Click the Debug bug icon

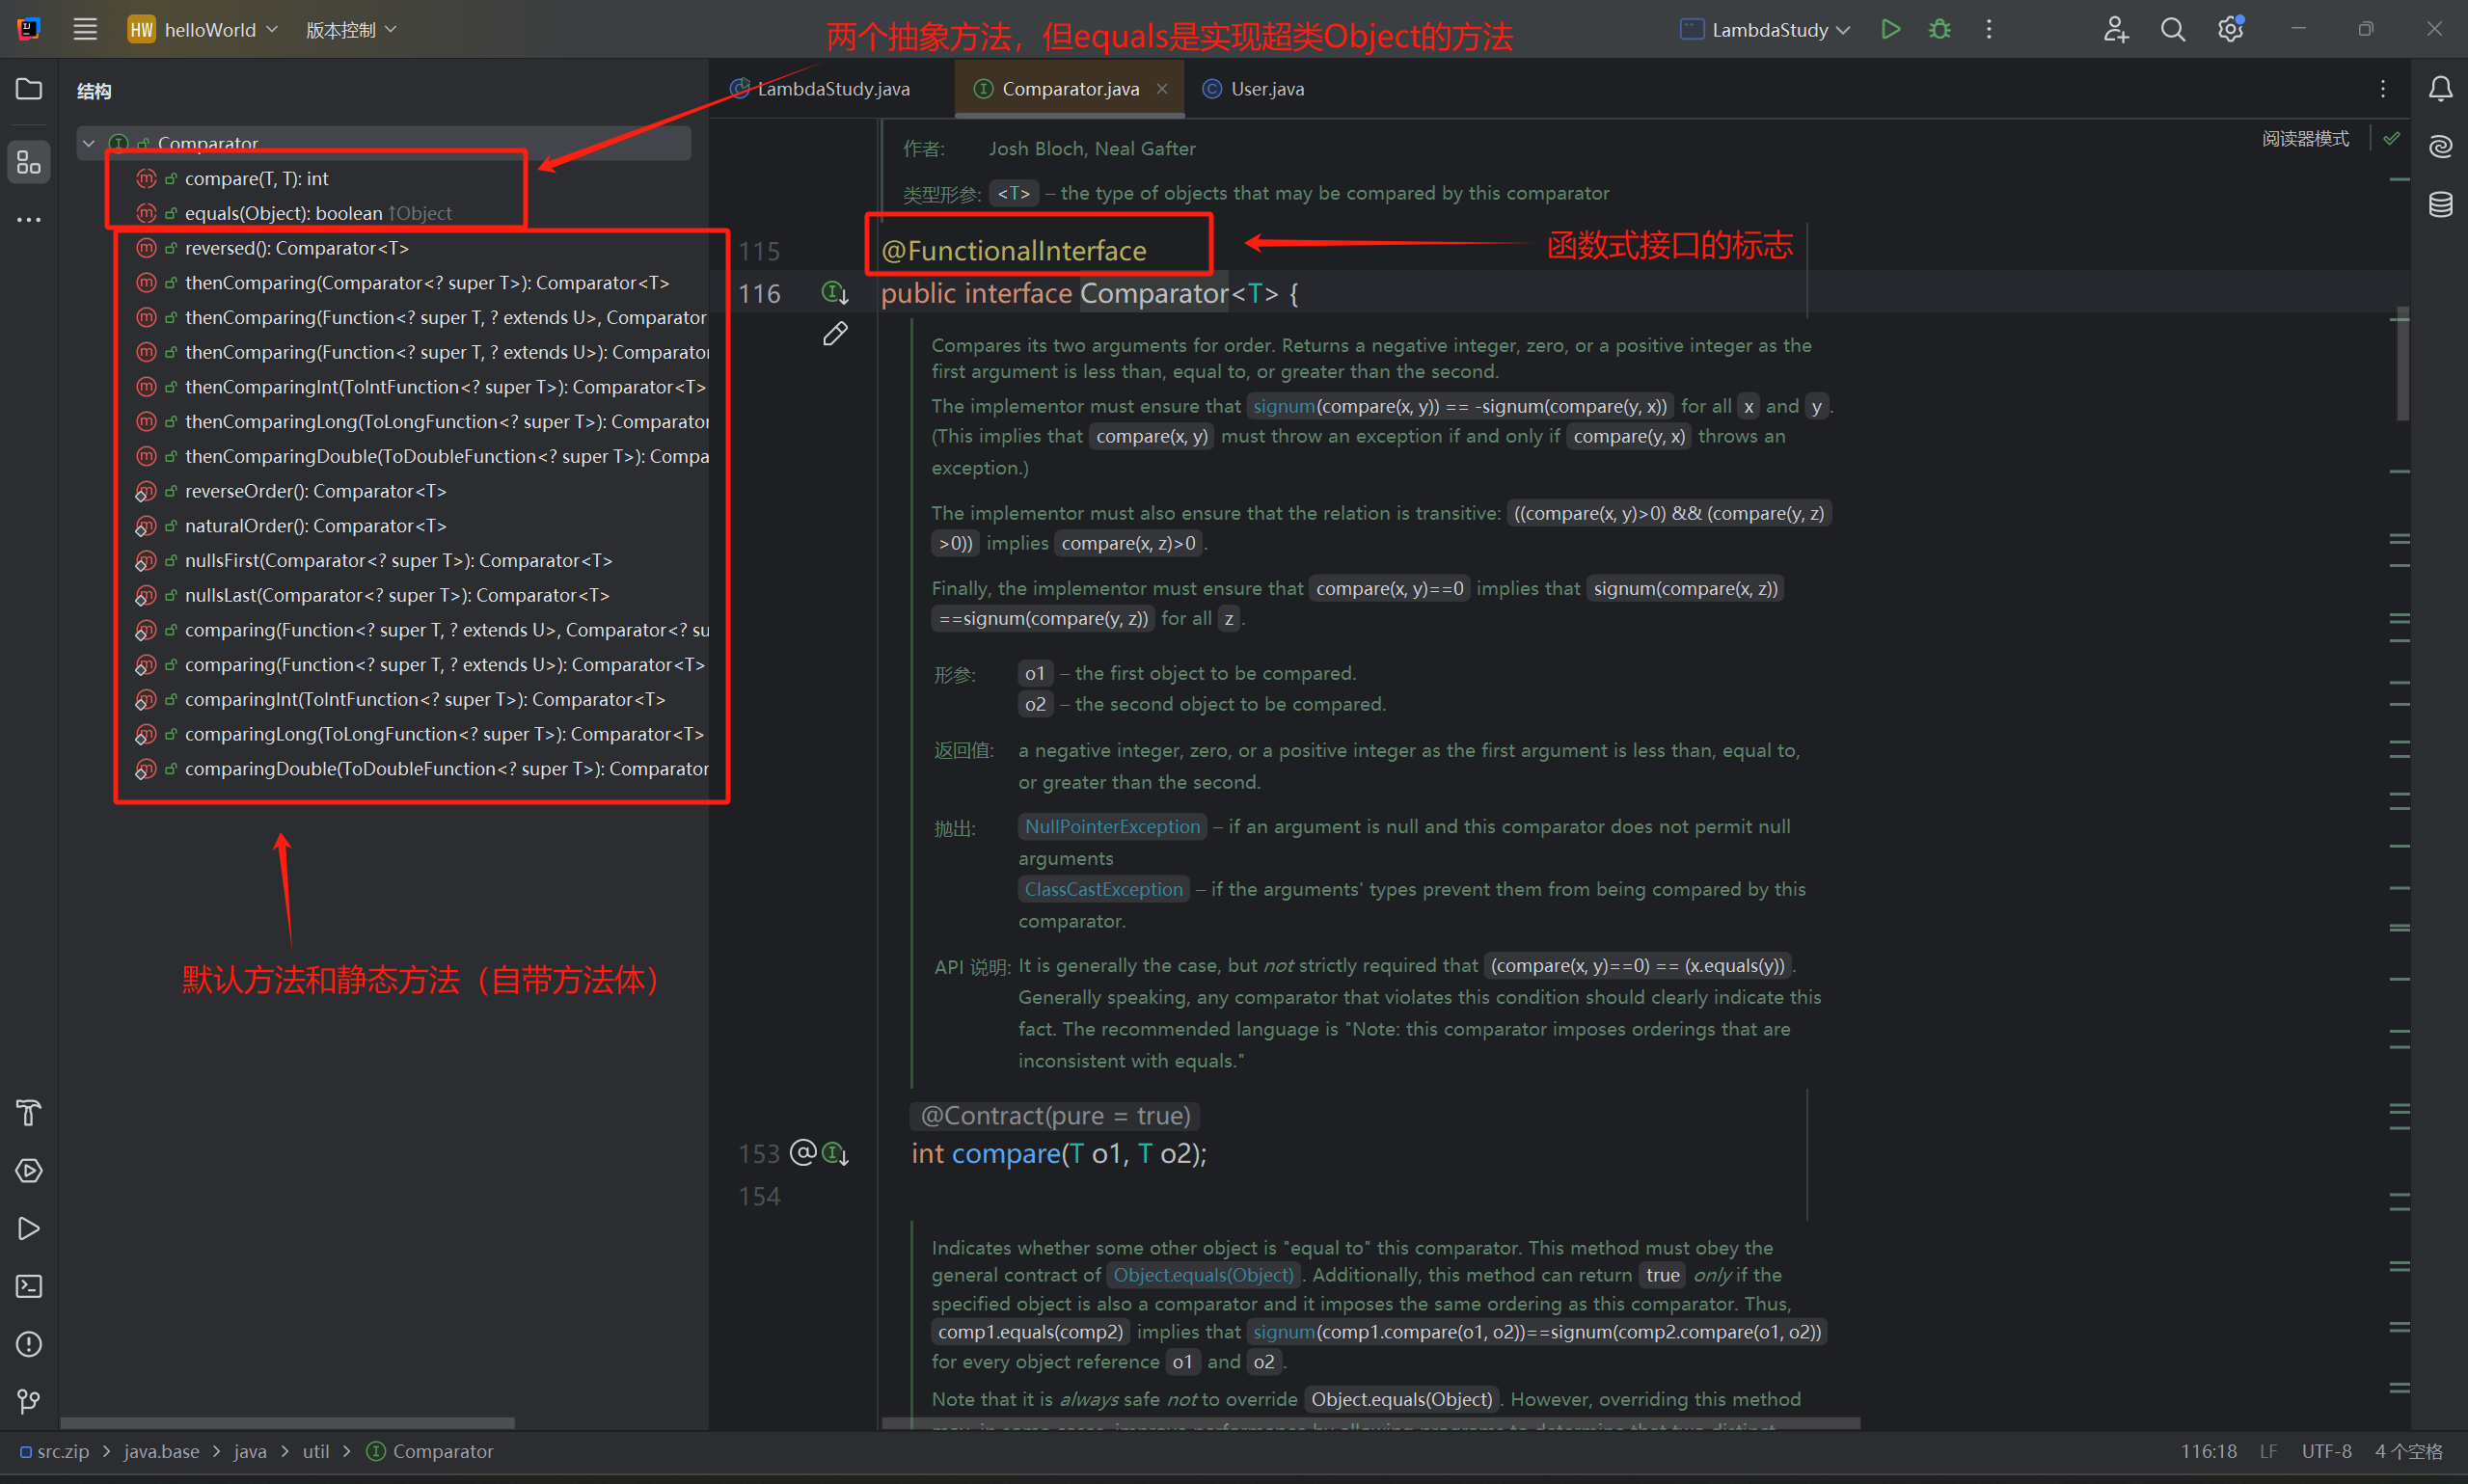[x=1939, y=29]
